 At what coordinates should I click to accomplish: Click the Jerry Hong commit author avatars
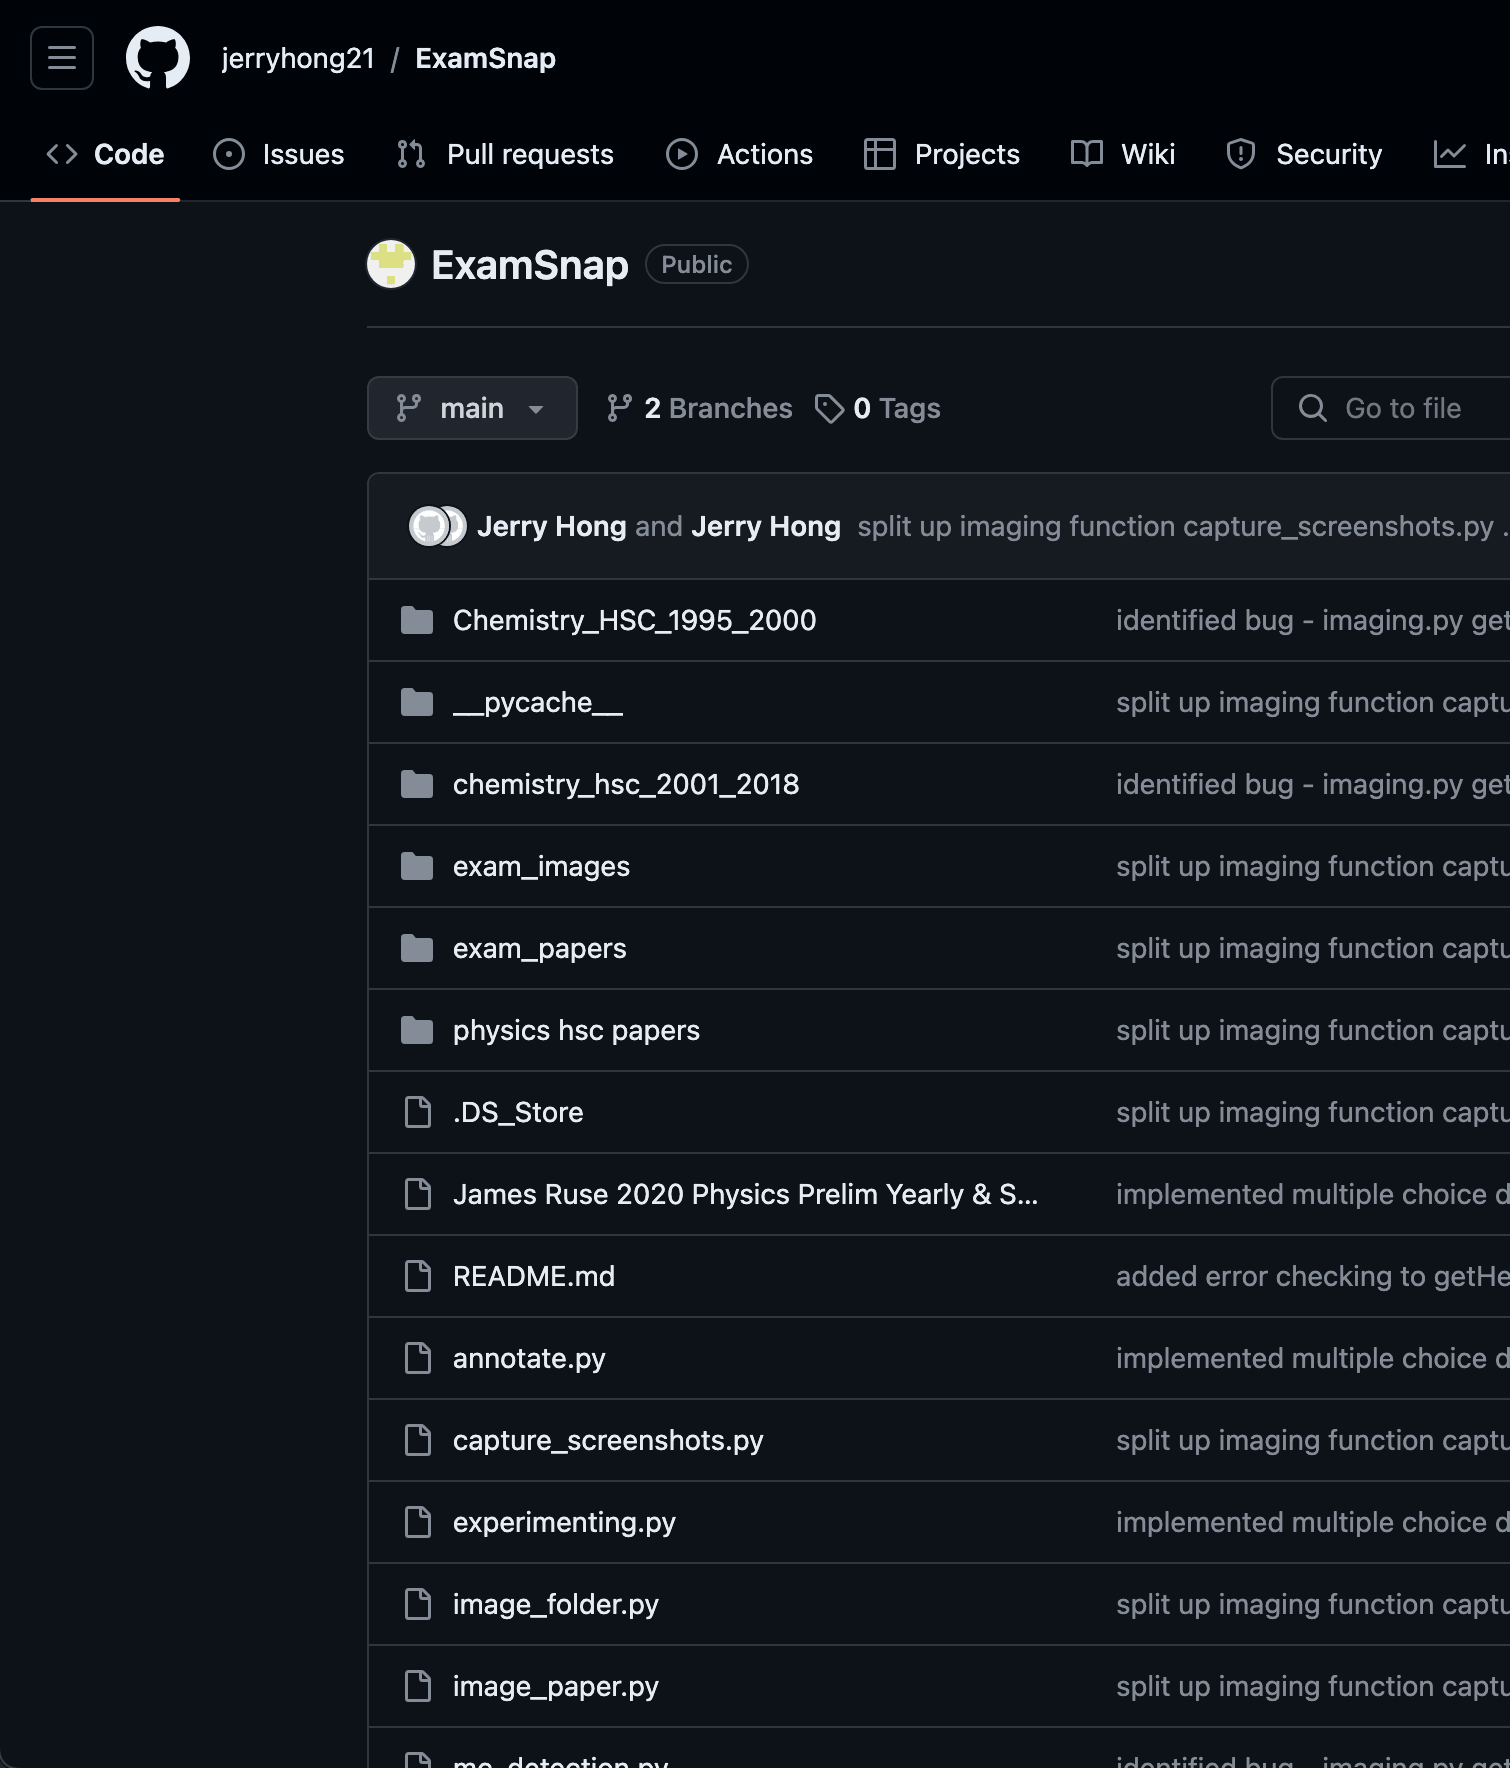[x=437, y=526]
